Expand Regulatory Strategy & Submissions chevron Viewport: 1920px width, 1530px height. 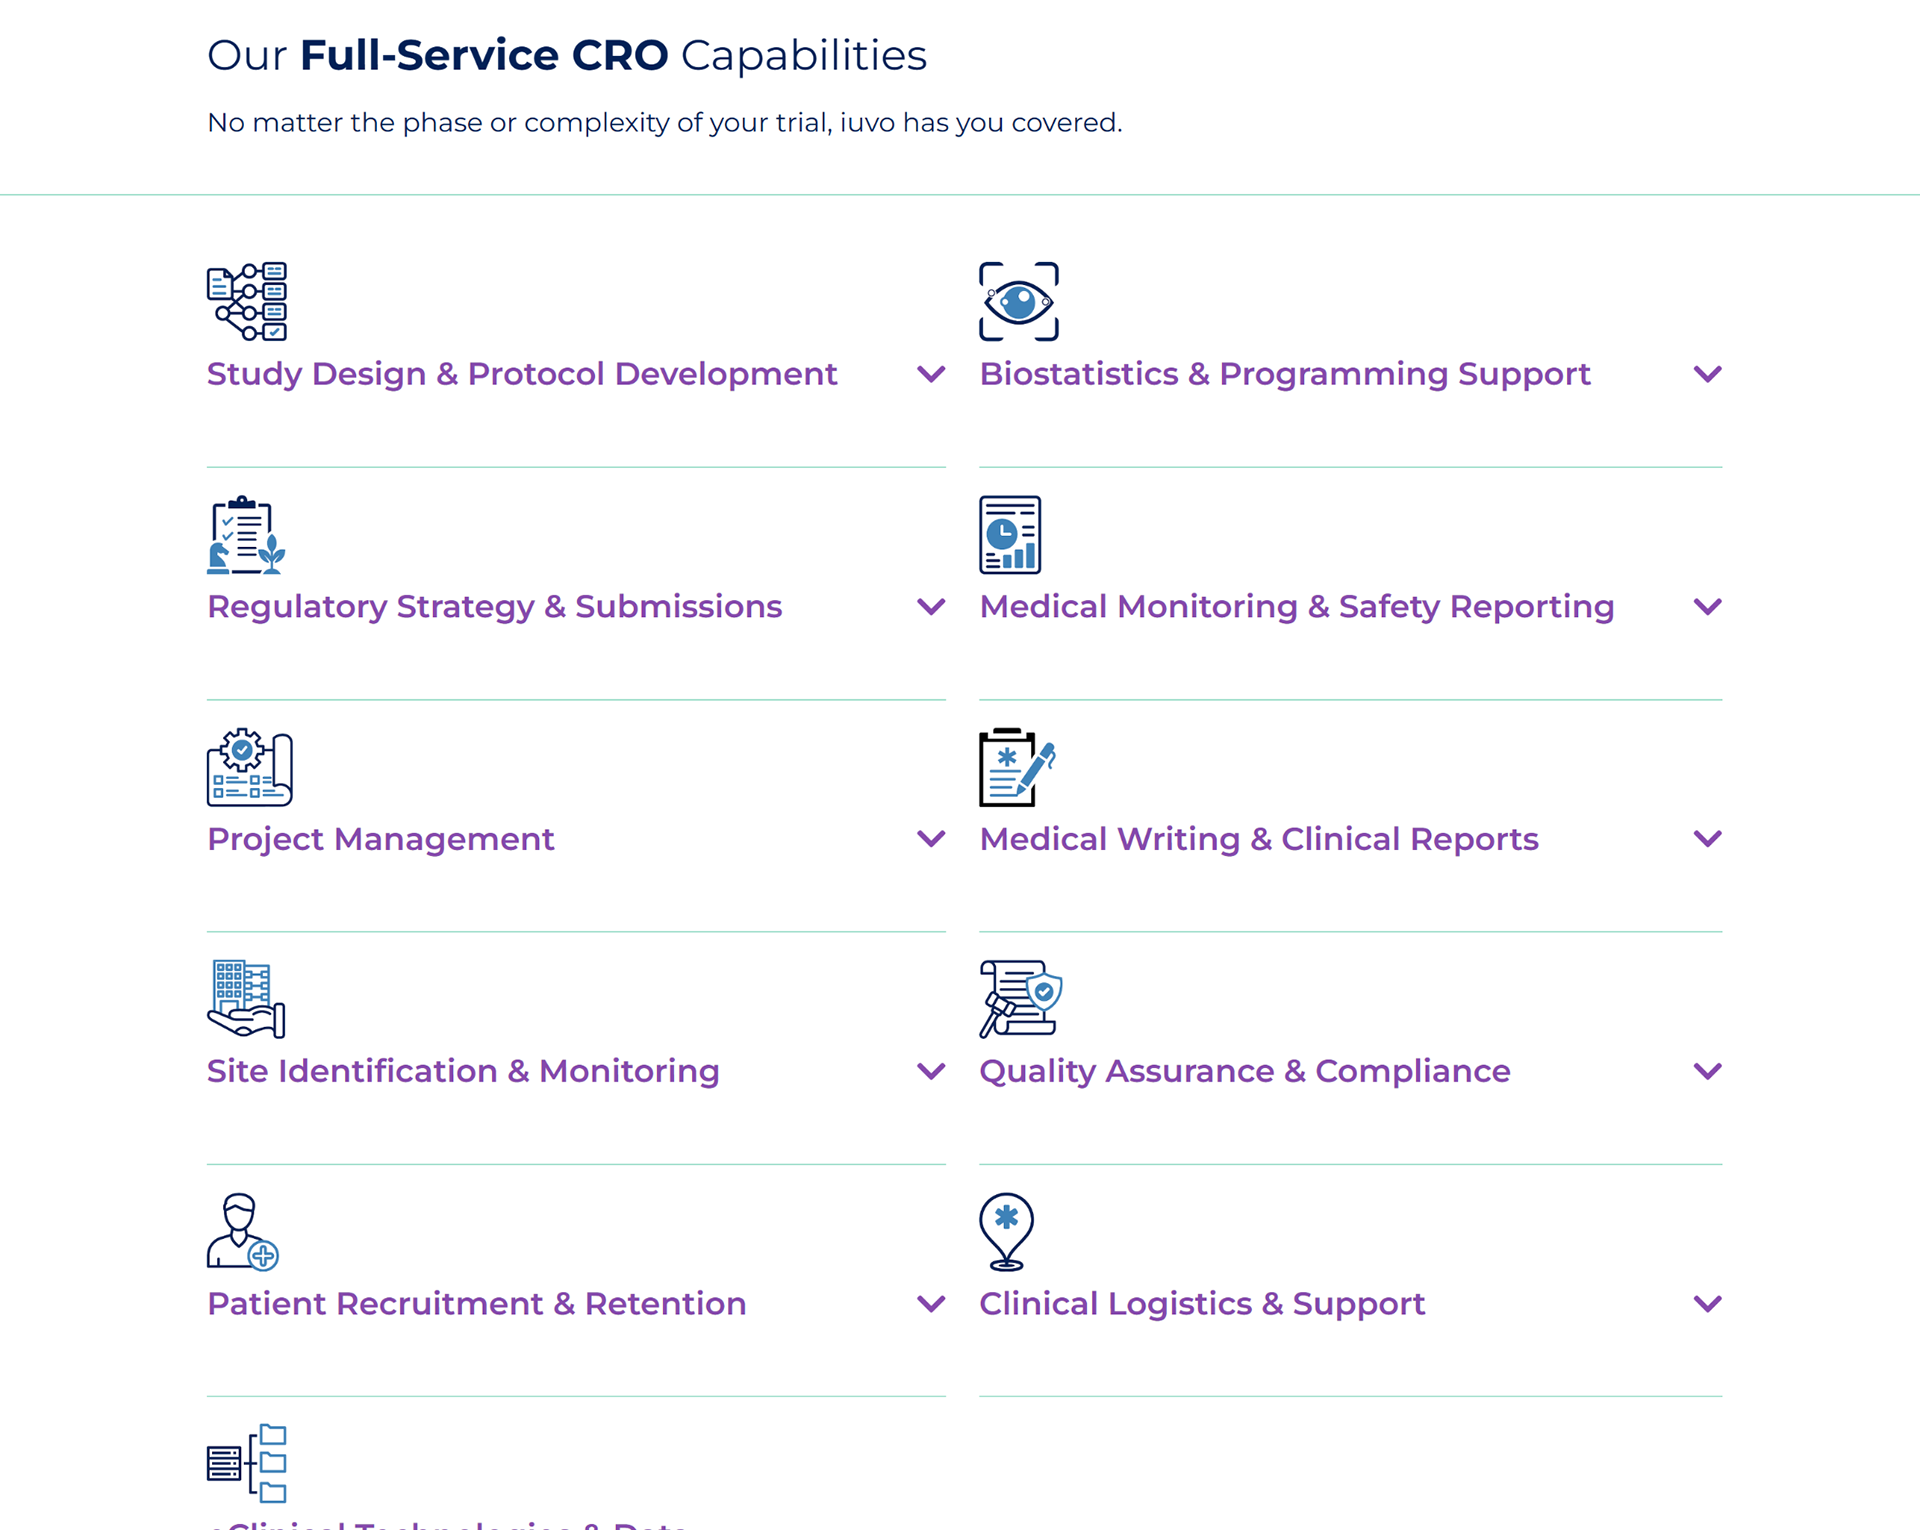click(x=931, y=607)
